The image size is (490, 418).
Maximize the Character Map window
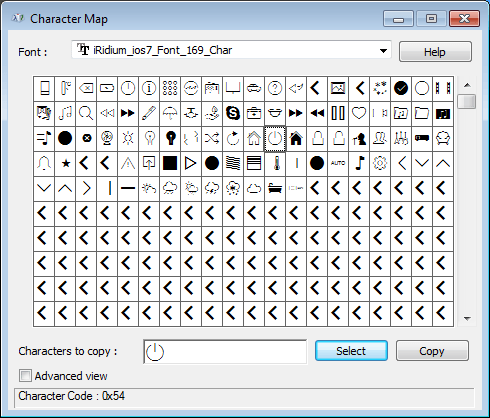(x=431, y=19)
